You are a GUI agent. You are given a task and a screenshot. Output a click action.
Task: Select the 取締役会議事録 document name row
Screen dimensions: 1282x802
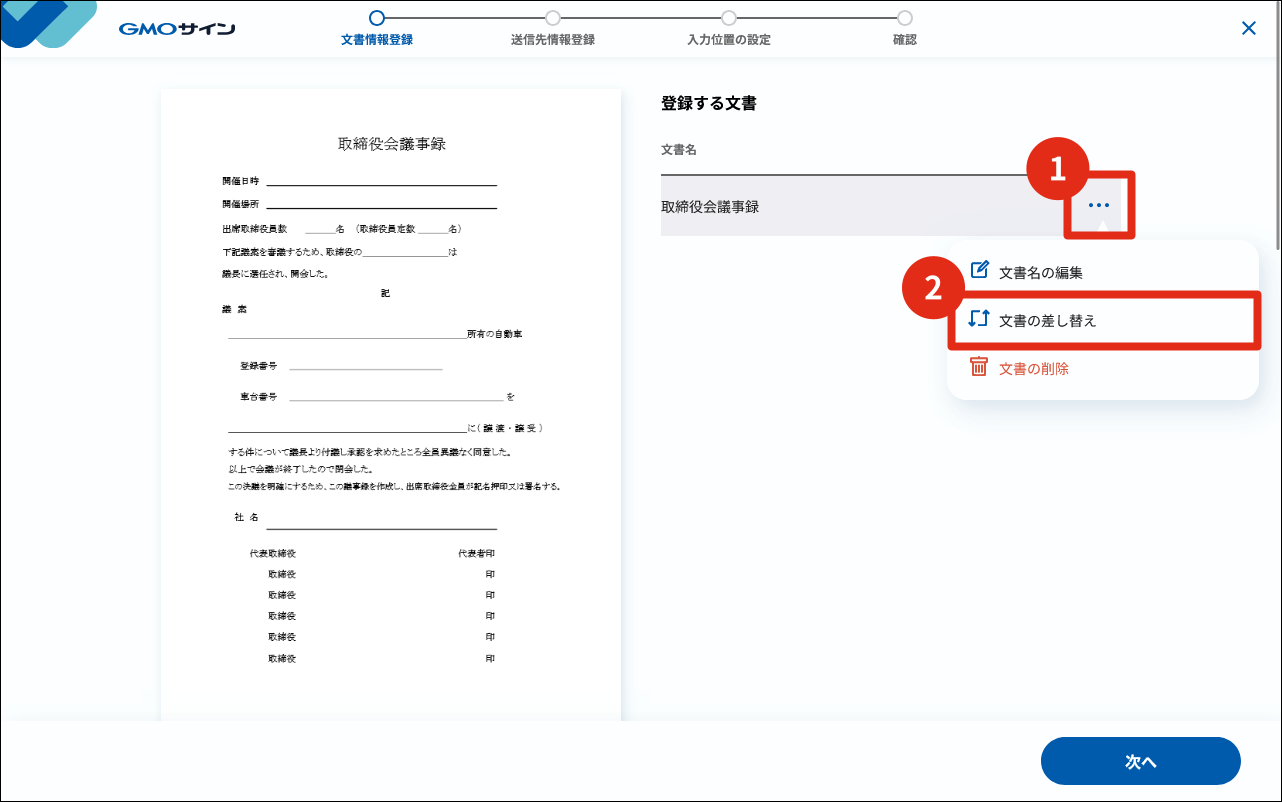coord(850,207)
